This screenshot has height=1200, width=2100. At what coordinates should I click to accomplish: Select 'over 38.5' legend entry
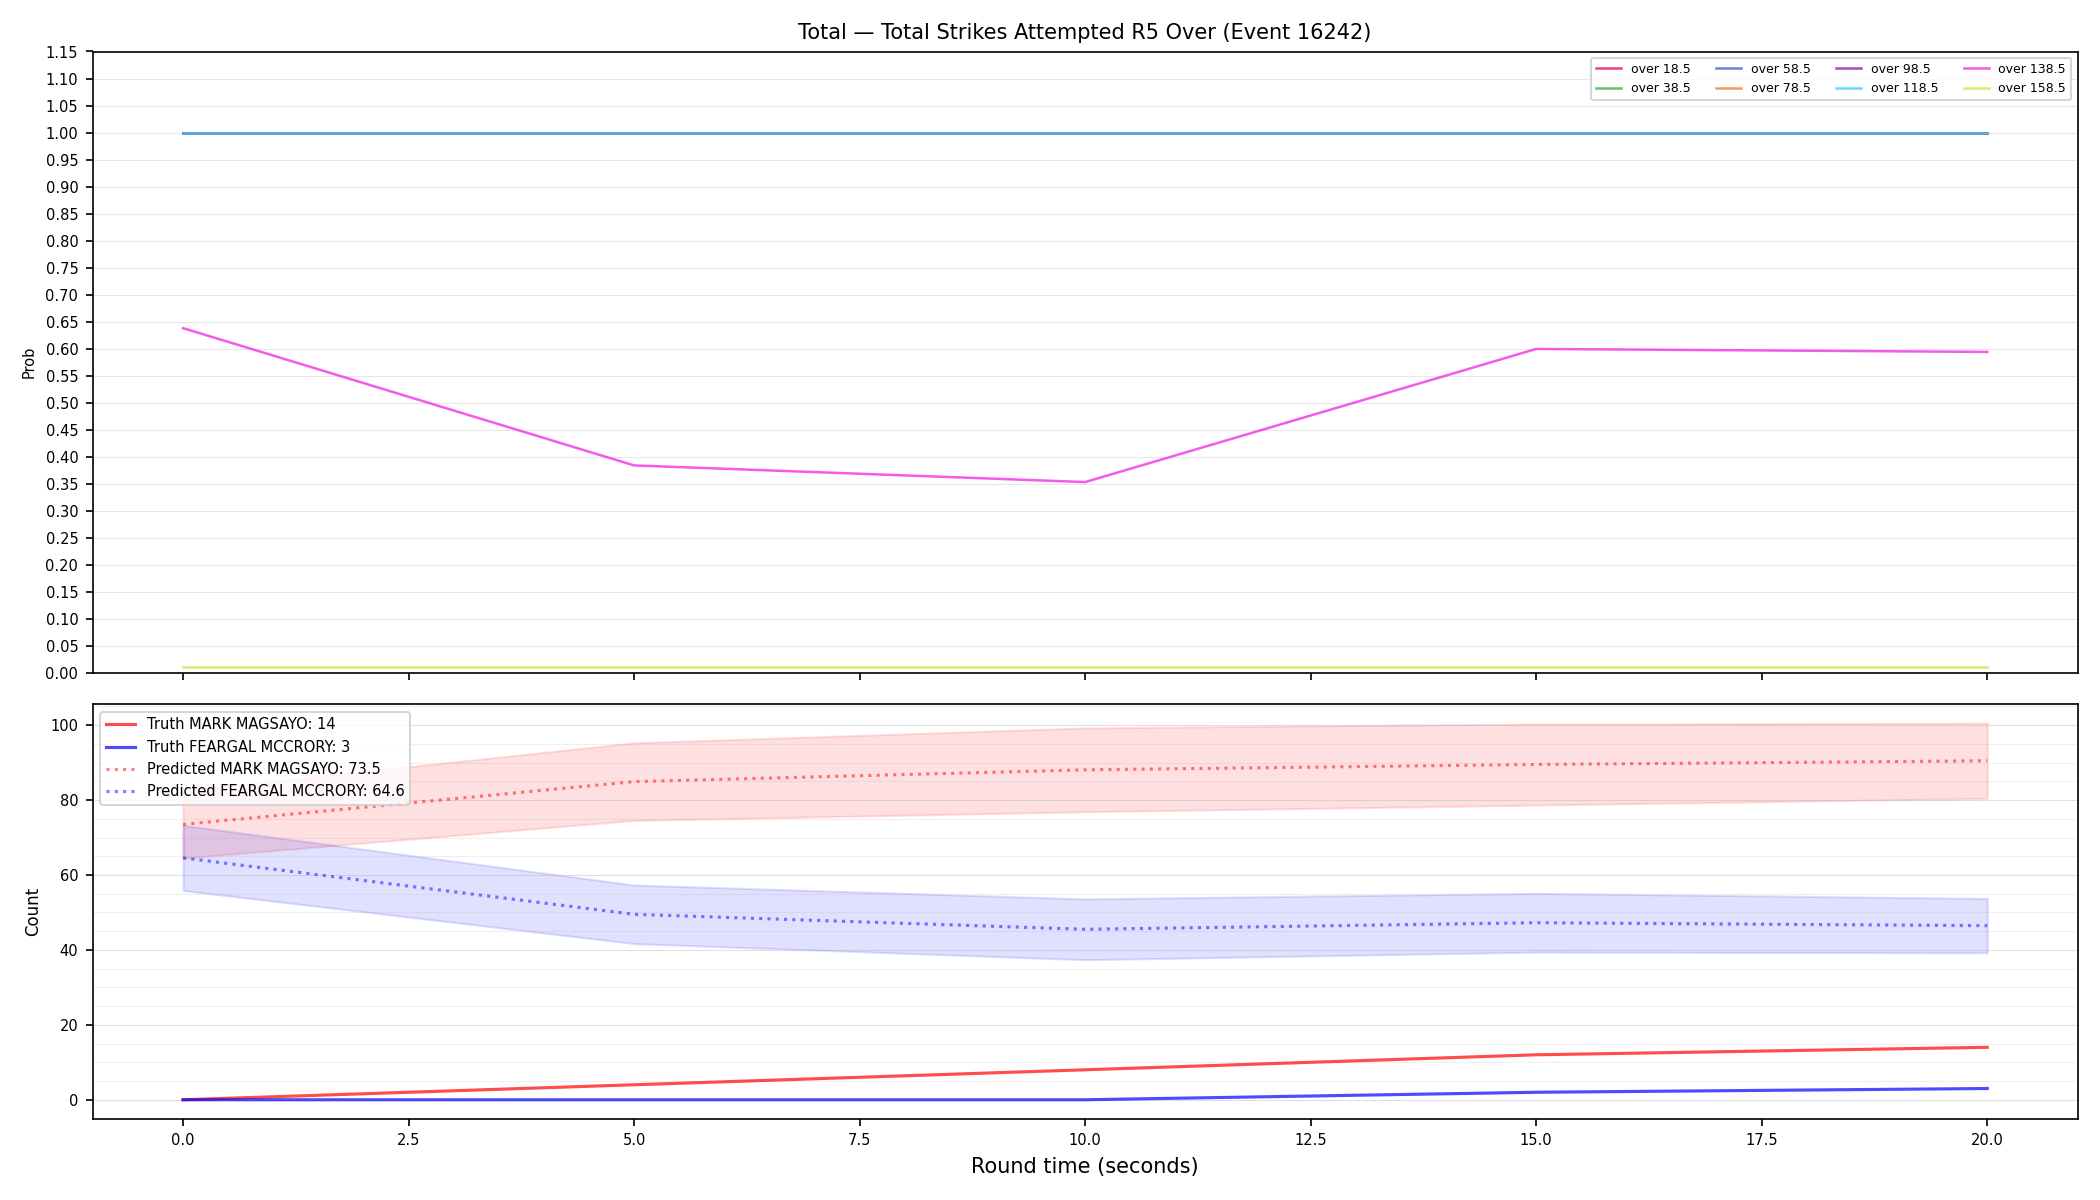[1643, 88]
